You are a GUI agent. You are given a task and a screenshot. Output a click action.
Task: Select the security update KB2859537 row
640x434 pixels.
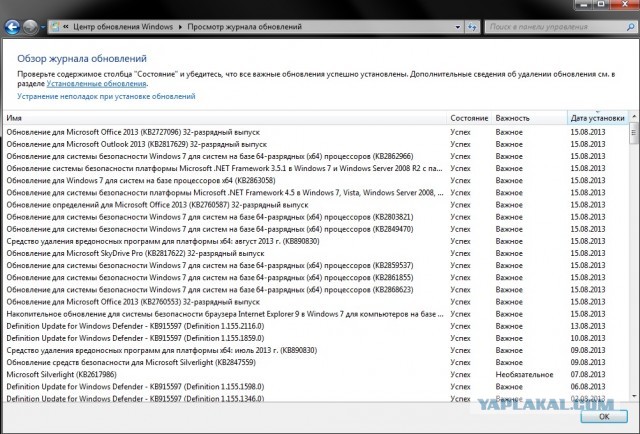316,265
